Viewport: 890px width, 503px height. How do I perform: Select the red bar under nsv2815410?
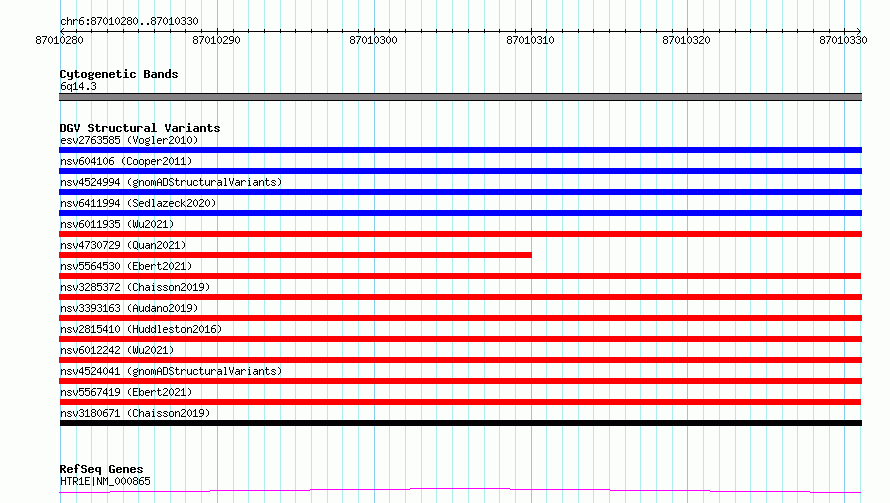point(460,339)
